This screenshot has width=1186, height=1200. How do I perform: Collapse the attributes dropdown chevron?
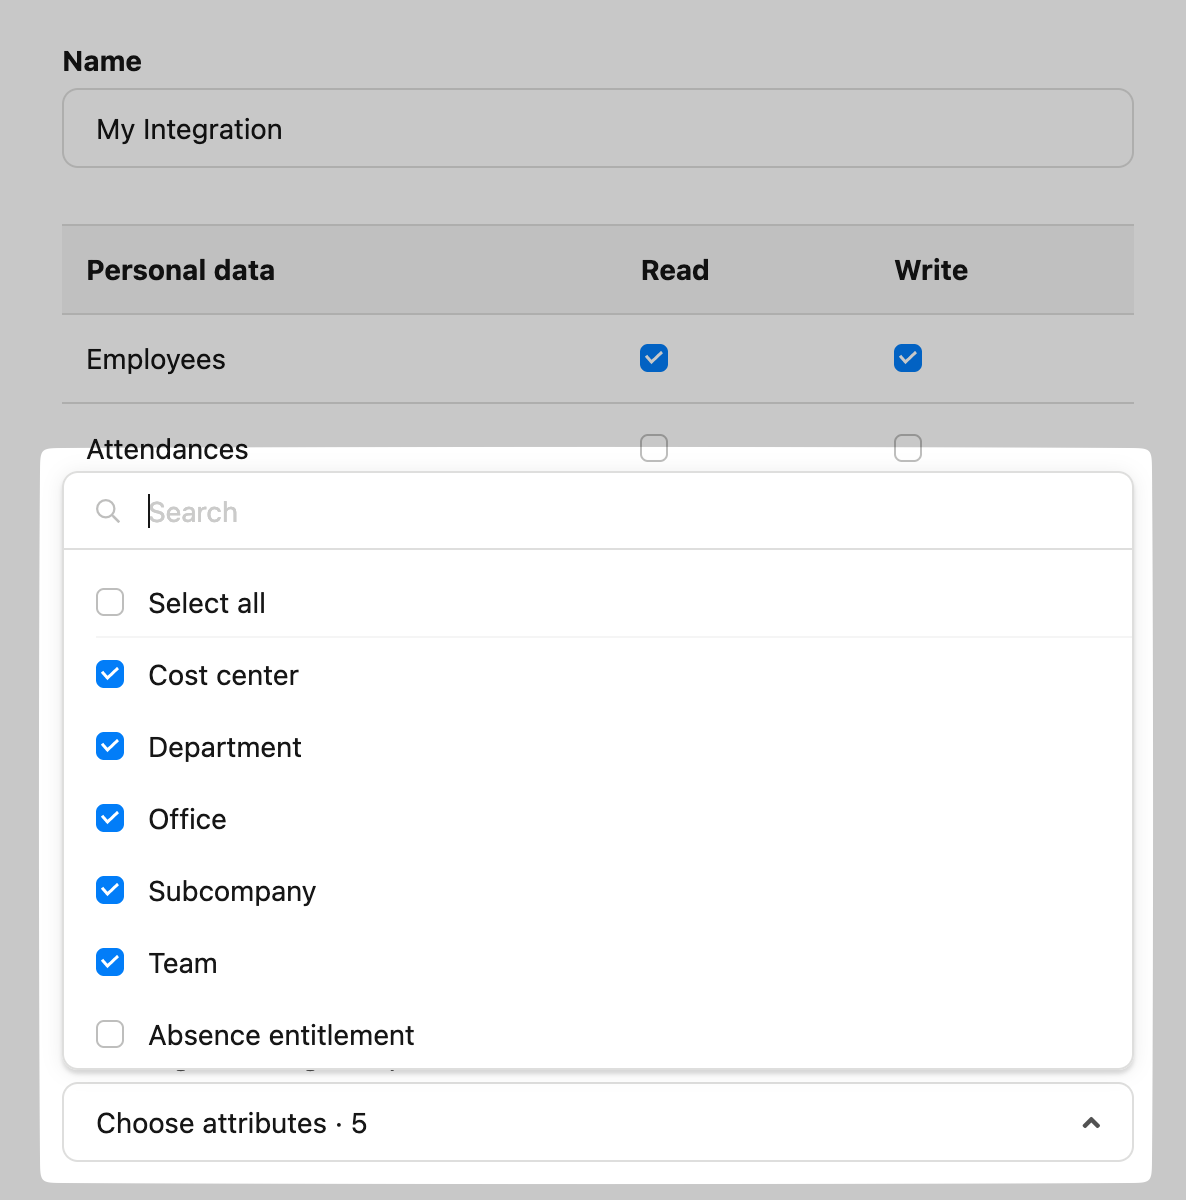point(1091,1123)
